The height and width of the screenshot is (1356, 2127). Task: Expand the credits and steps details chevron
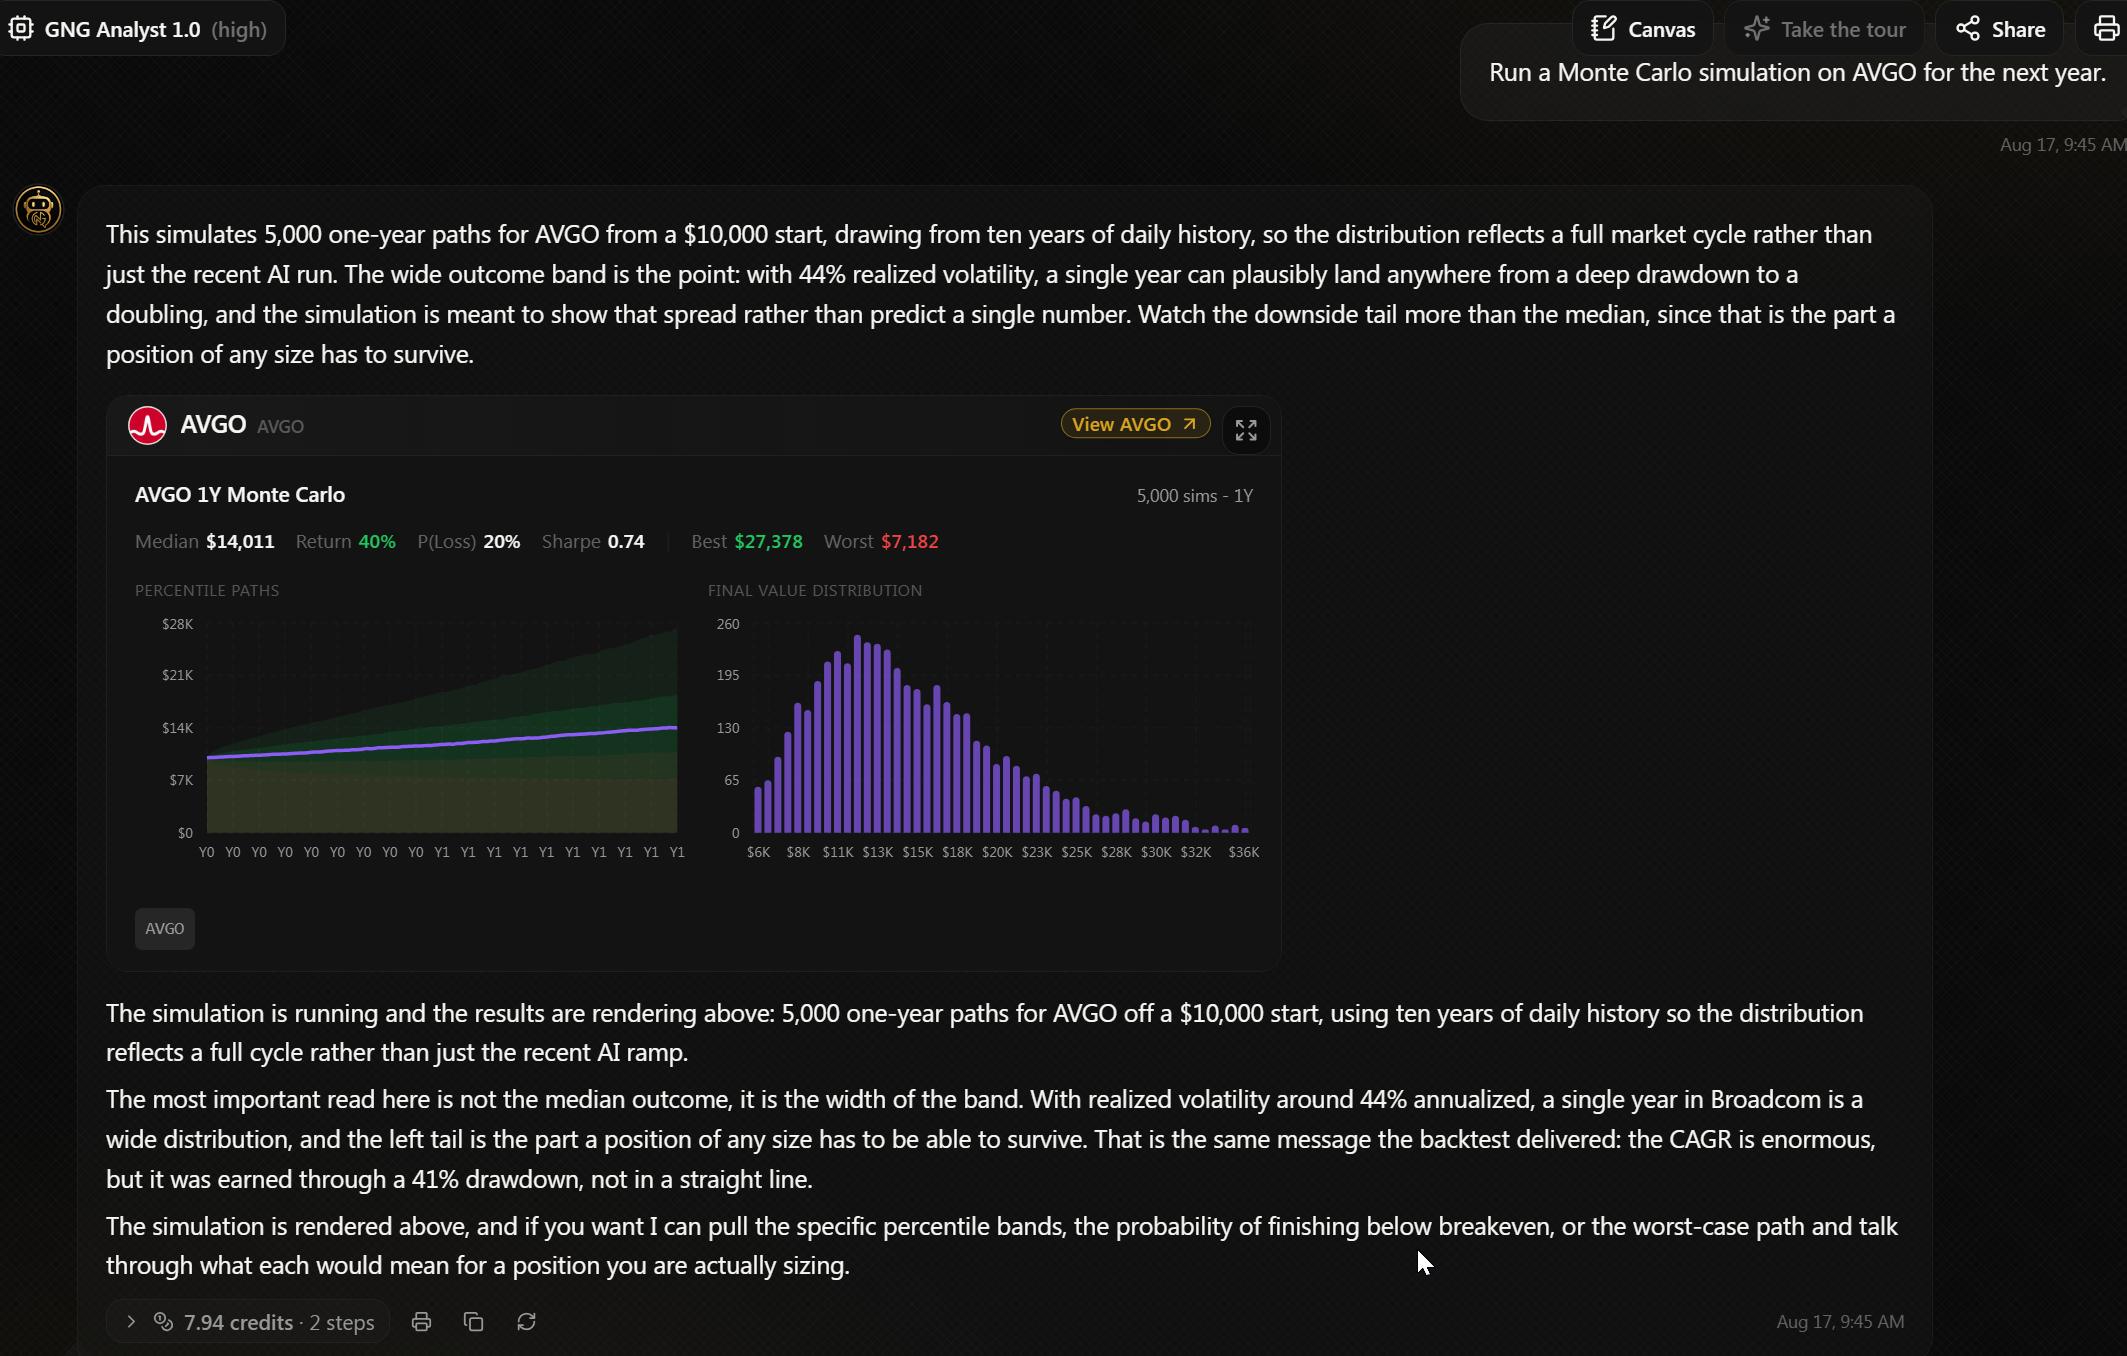131,1322
